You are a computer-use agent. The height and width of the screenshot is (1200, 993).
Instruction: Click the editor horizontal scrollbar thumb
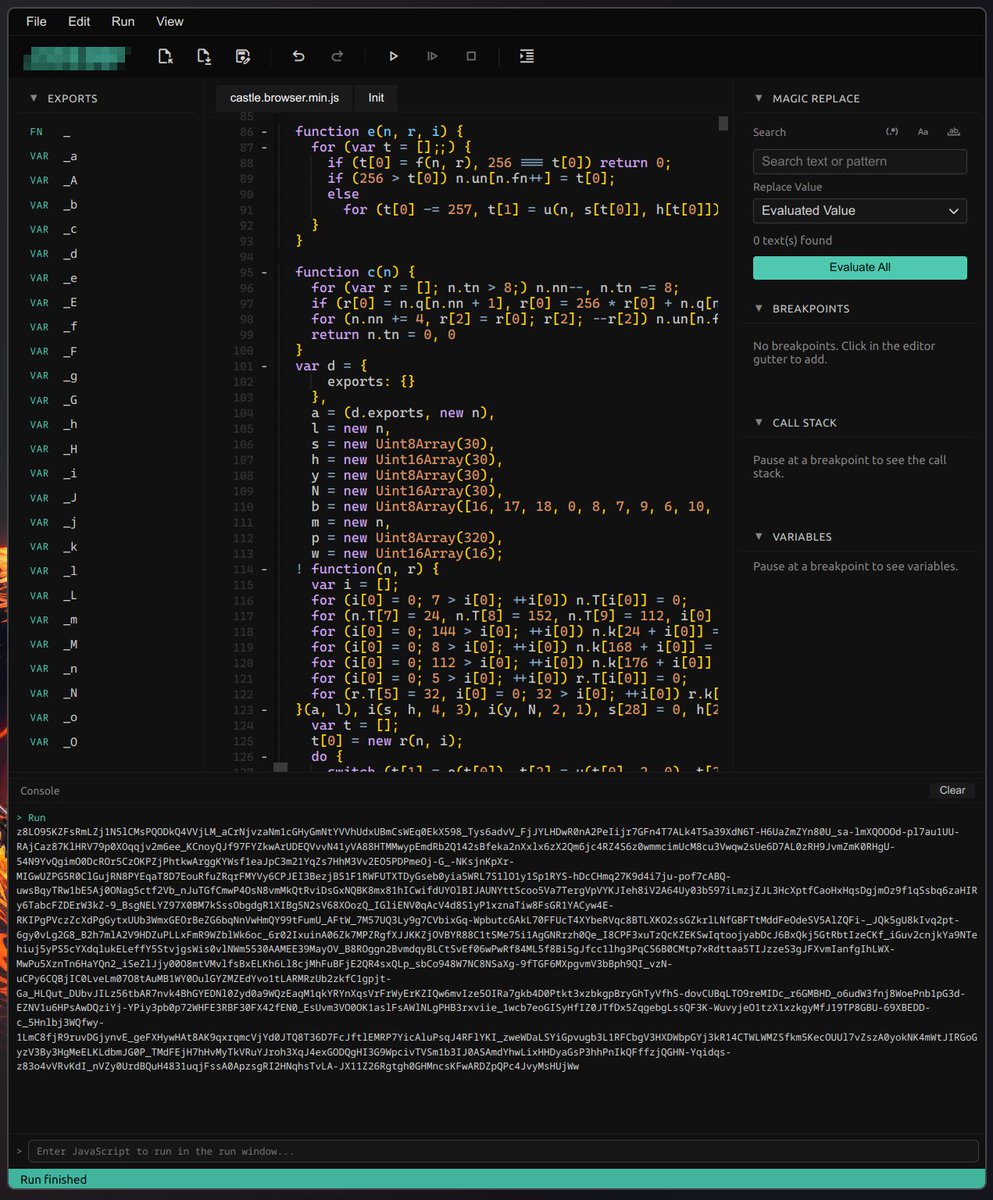[x=281, y=767]
